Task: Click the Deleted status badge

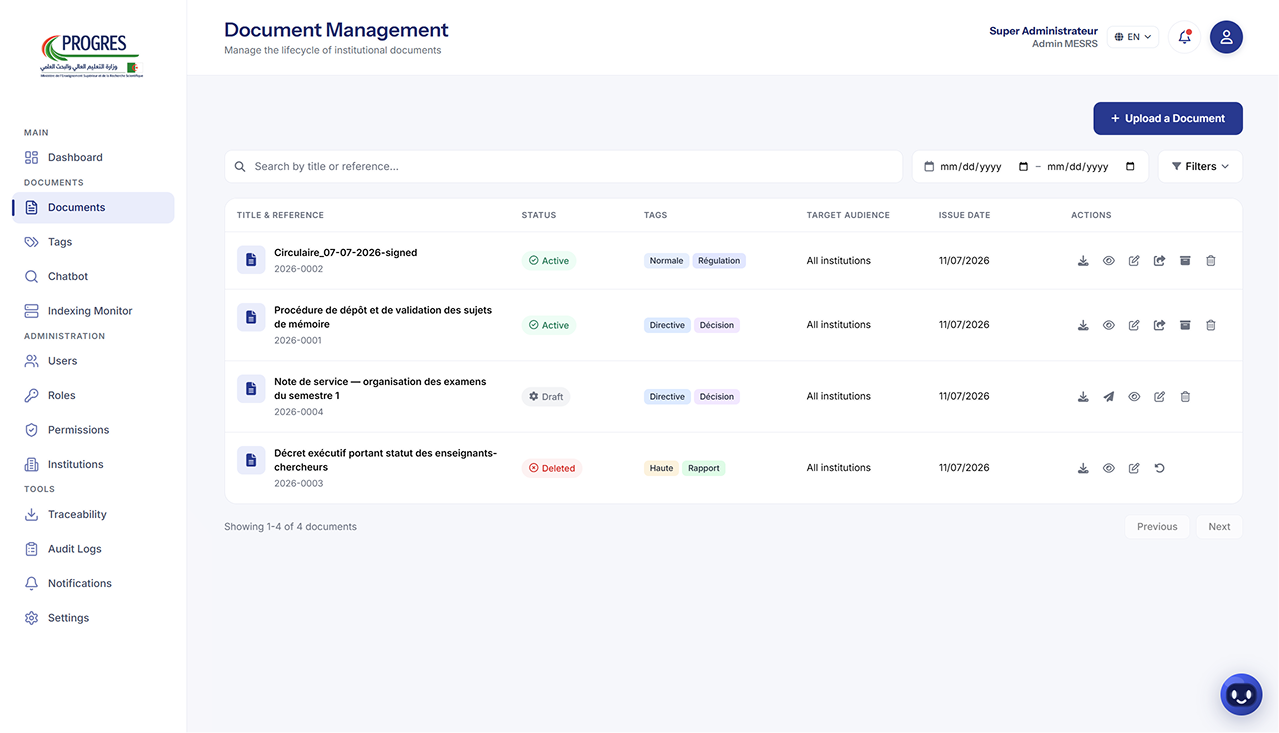Action: 552,468
